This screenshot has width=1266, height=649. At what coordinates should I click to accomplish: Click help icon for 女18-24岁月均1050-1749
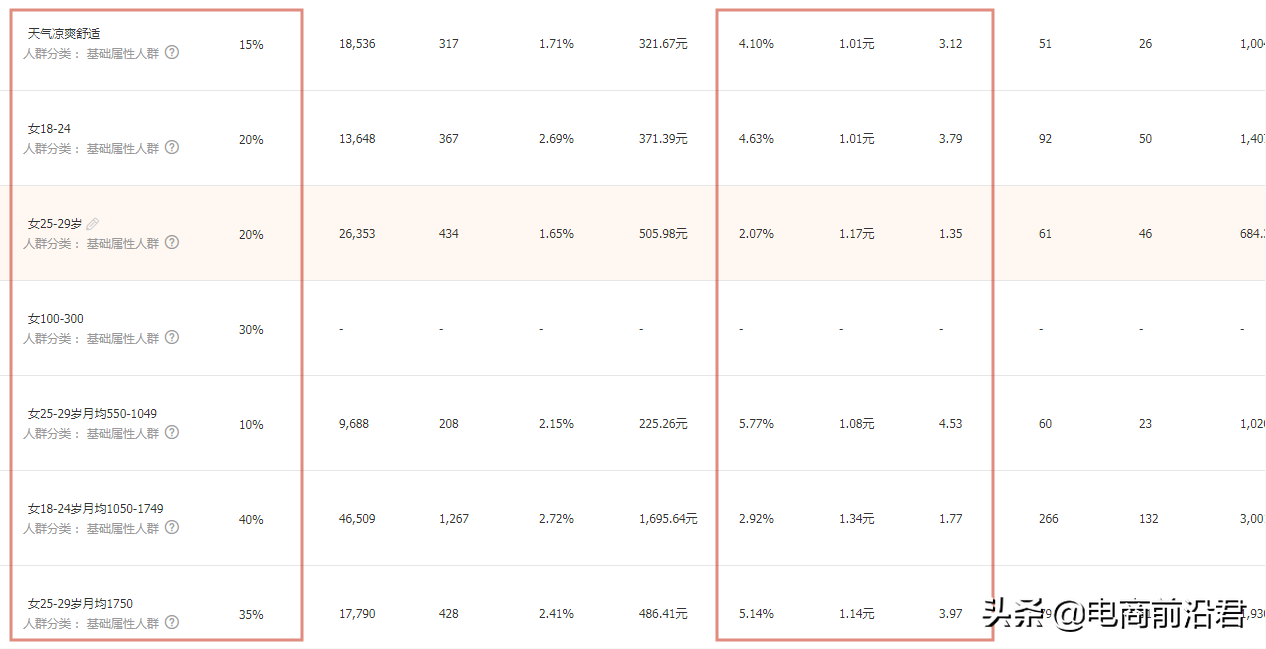click(x=172, y=527)
